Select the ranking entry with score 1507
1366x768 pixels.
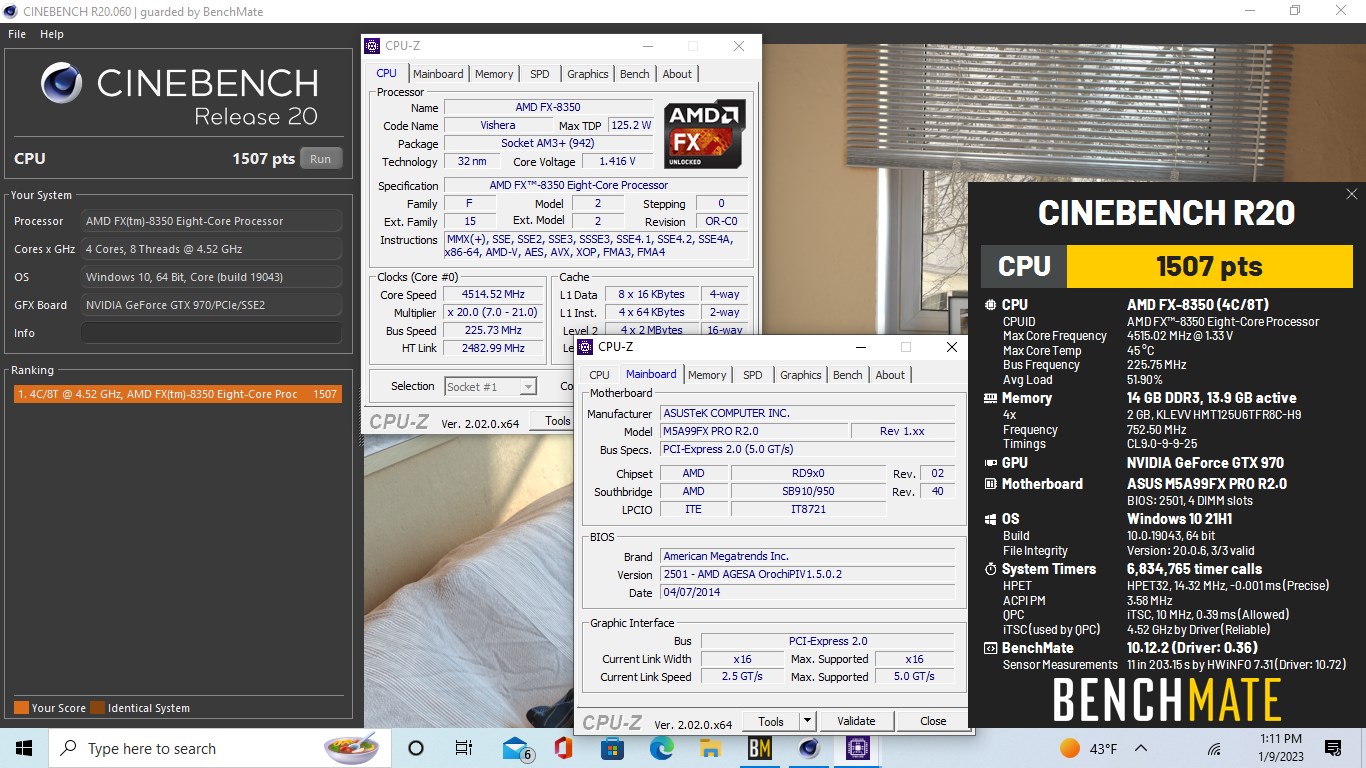pyautogui.click(x=177, y=394)
